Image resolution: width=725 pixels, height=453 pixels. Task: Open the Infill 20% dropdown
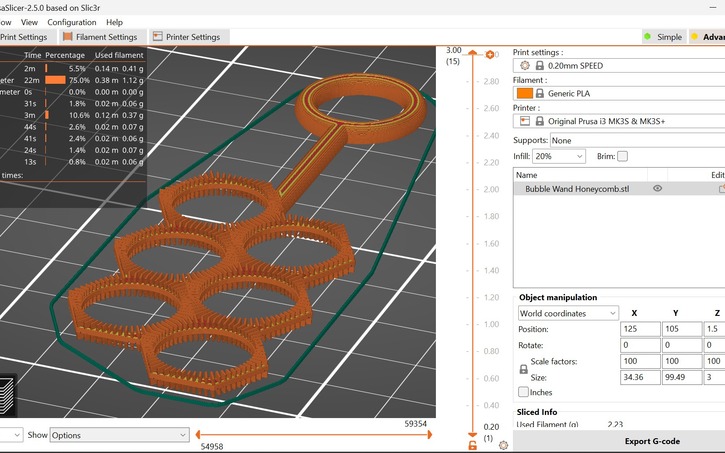[559, 156]
